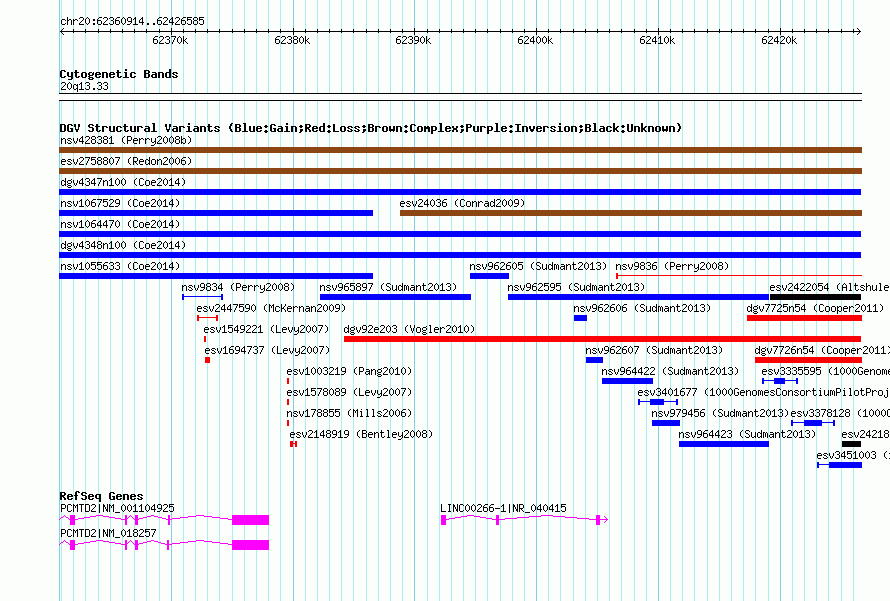Click the nsv1067529 (Coe2014) label
890x601 pixels.
pyautogui.click(x=120, y=203)
